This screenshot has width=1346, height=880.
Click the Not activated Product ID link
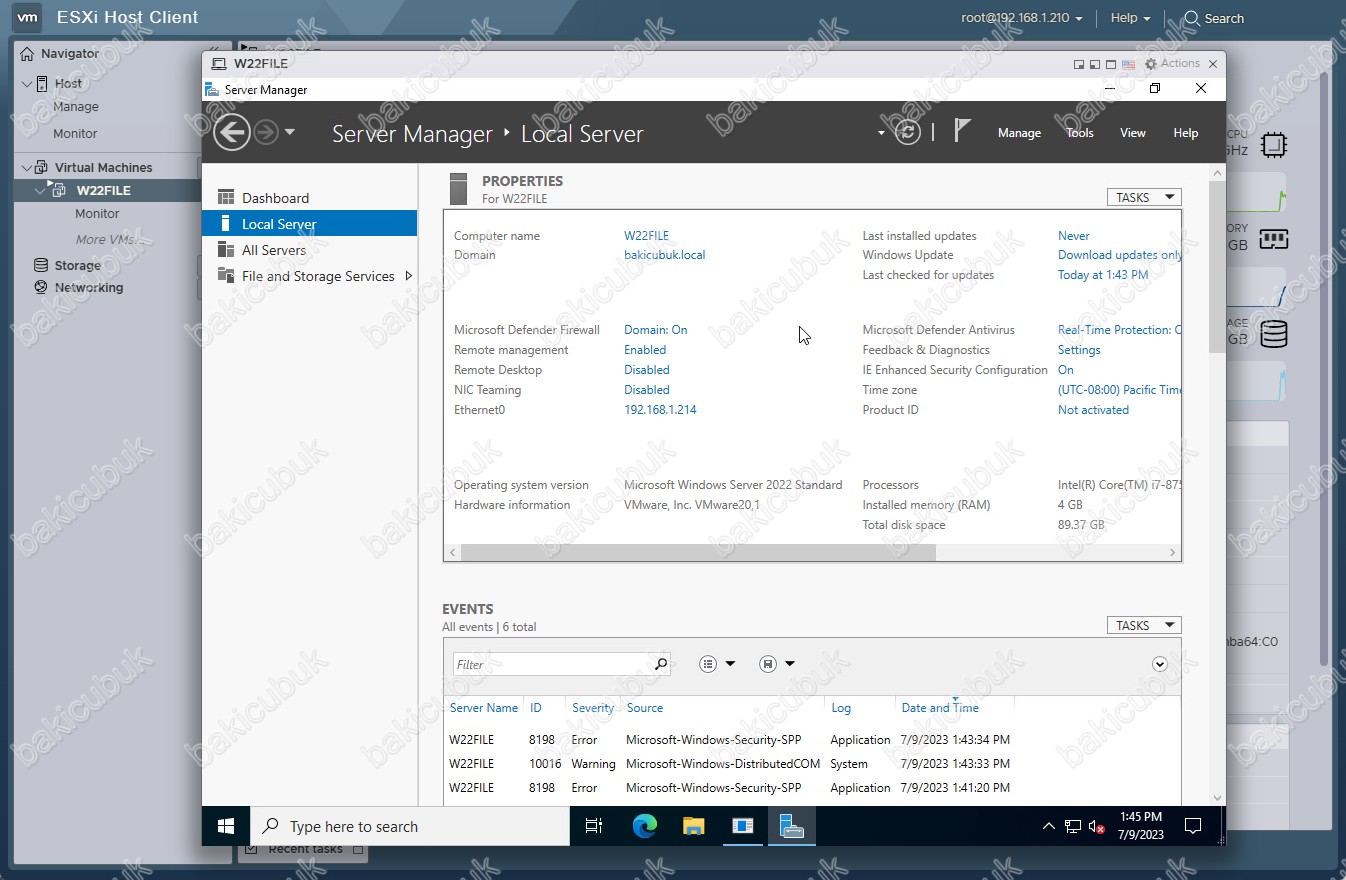pyautogui.click(x=1093, y=410)
